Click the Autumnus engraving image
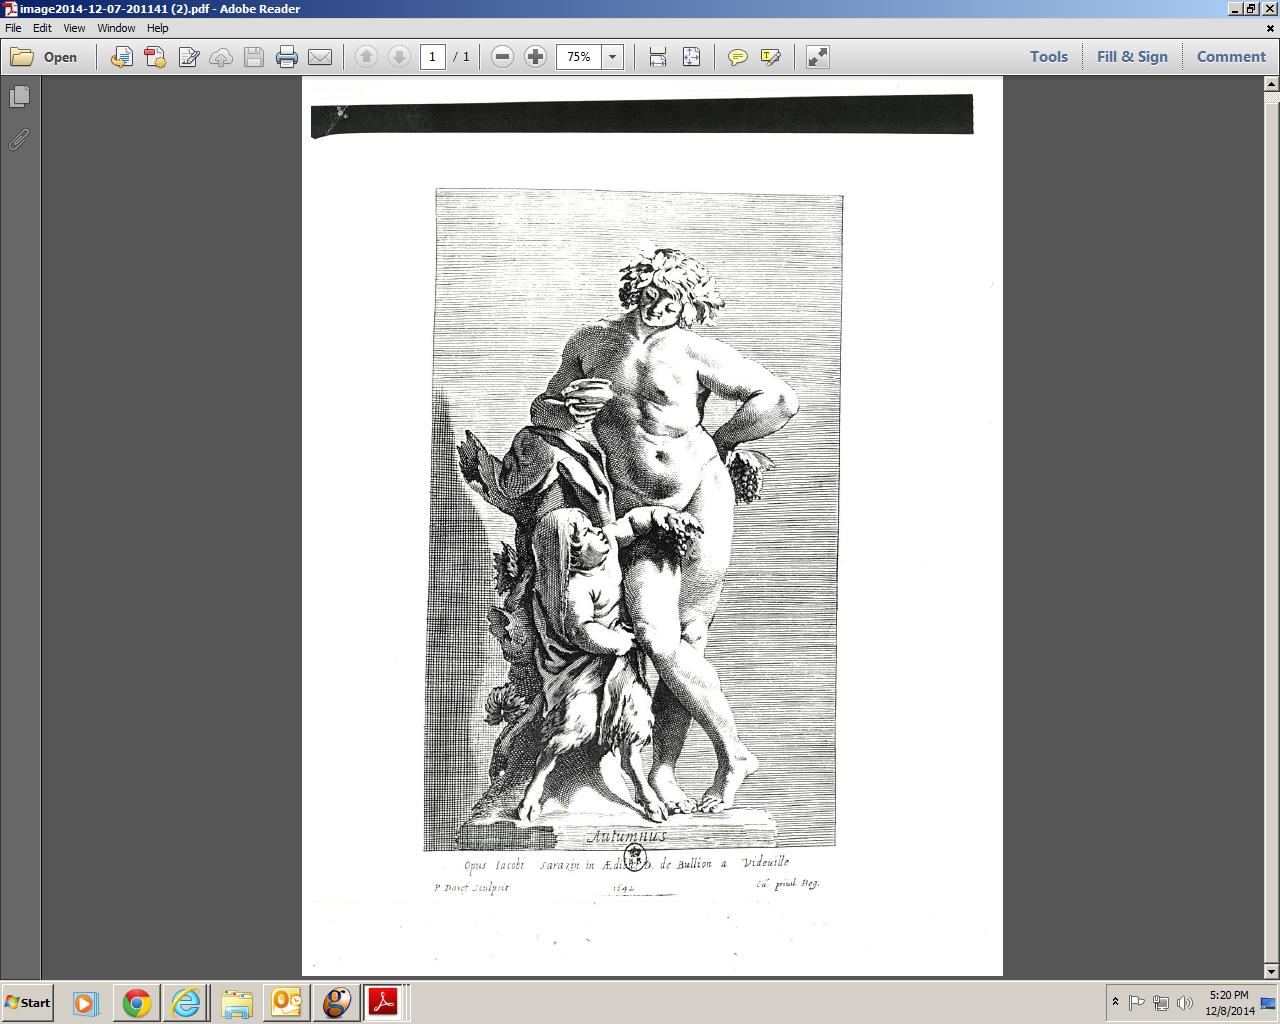Image resolution: width=1280 pixels, height=1024 pixels. 633,520
